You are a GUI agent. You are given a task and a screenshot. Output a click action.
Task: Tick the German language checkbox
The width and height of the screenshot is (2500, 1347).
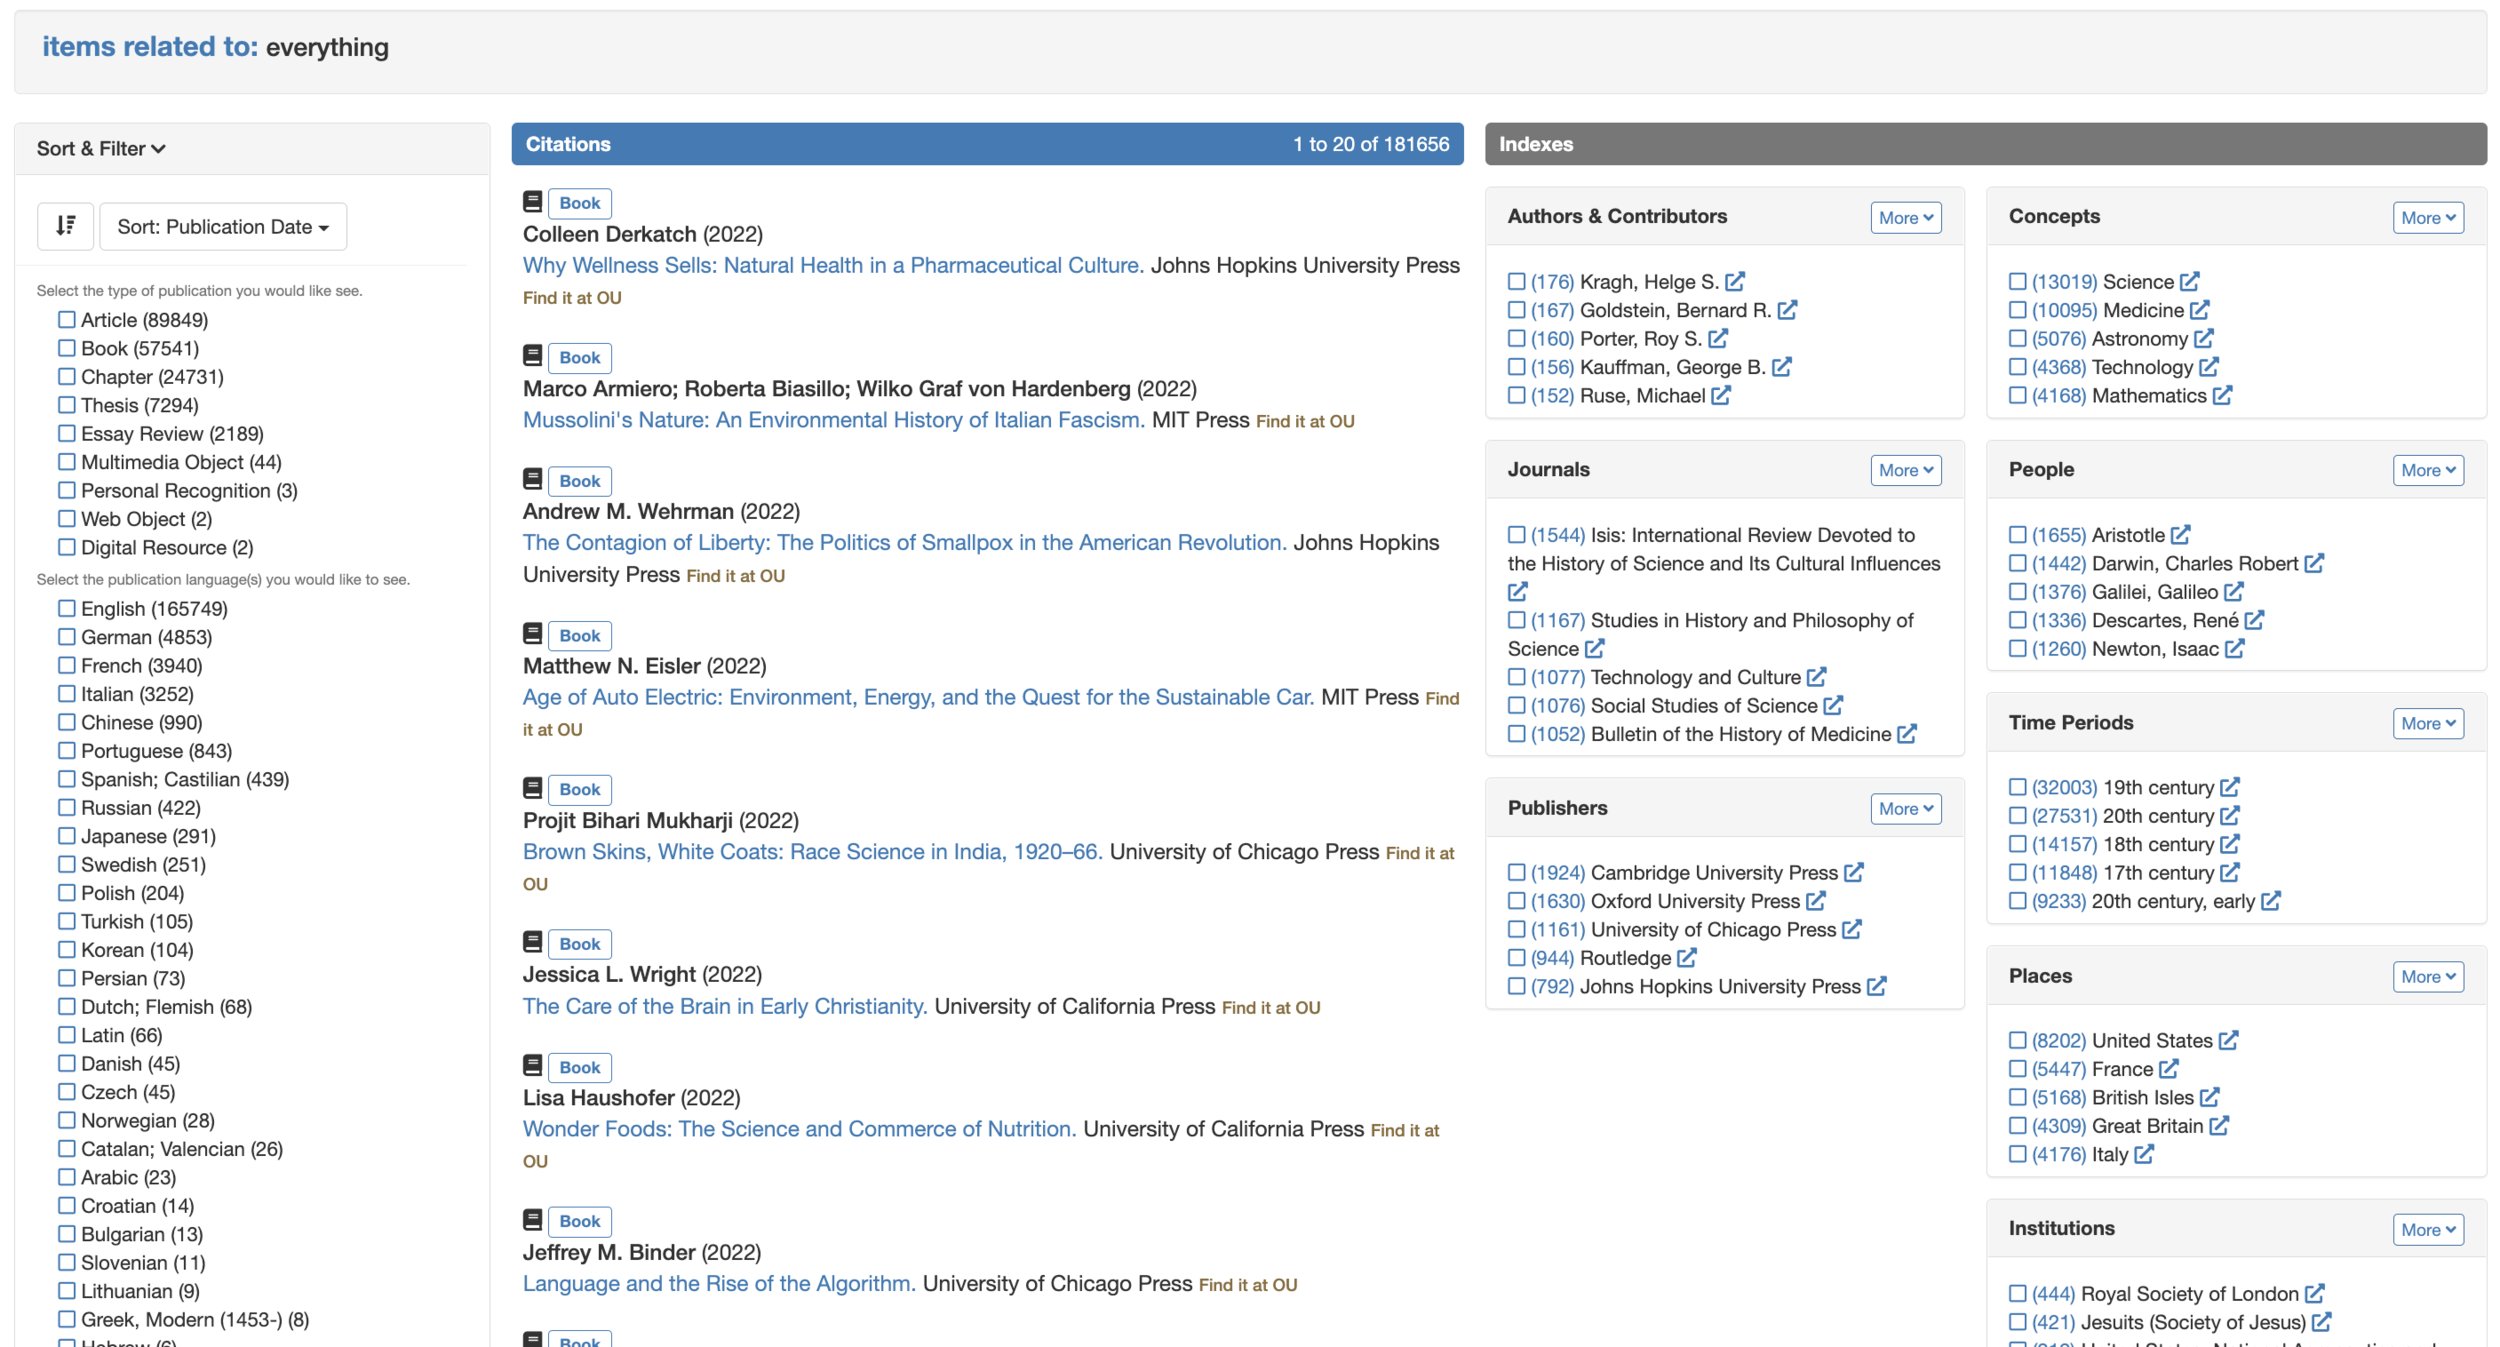point(67,637)
